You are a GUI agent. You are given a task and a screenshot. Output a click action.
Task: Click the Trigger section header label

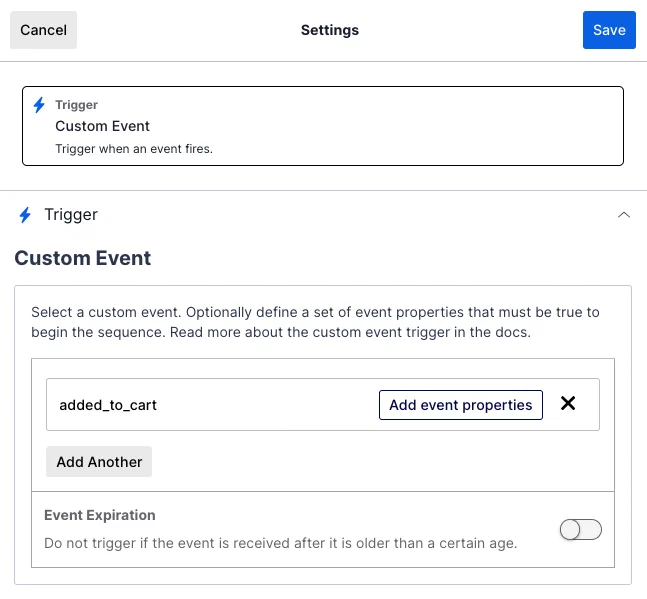[71, 215]
